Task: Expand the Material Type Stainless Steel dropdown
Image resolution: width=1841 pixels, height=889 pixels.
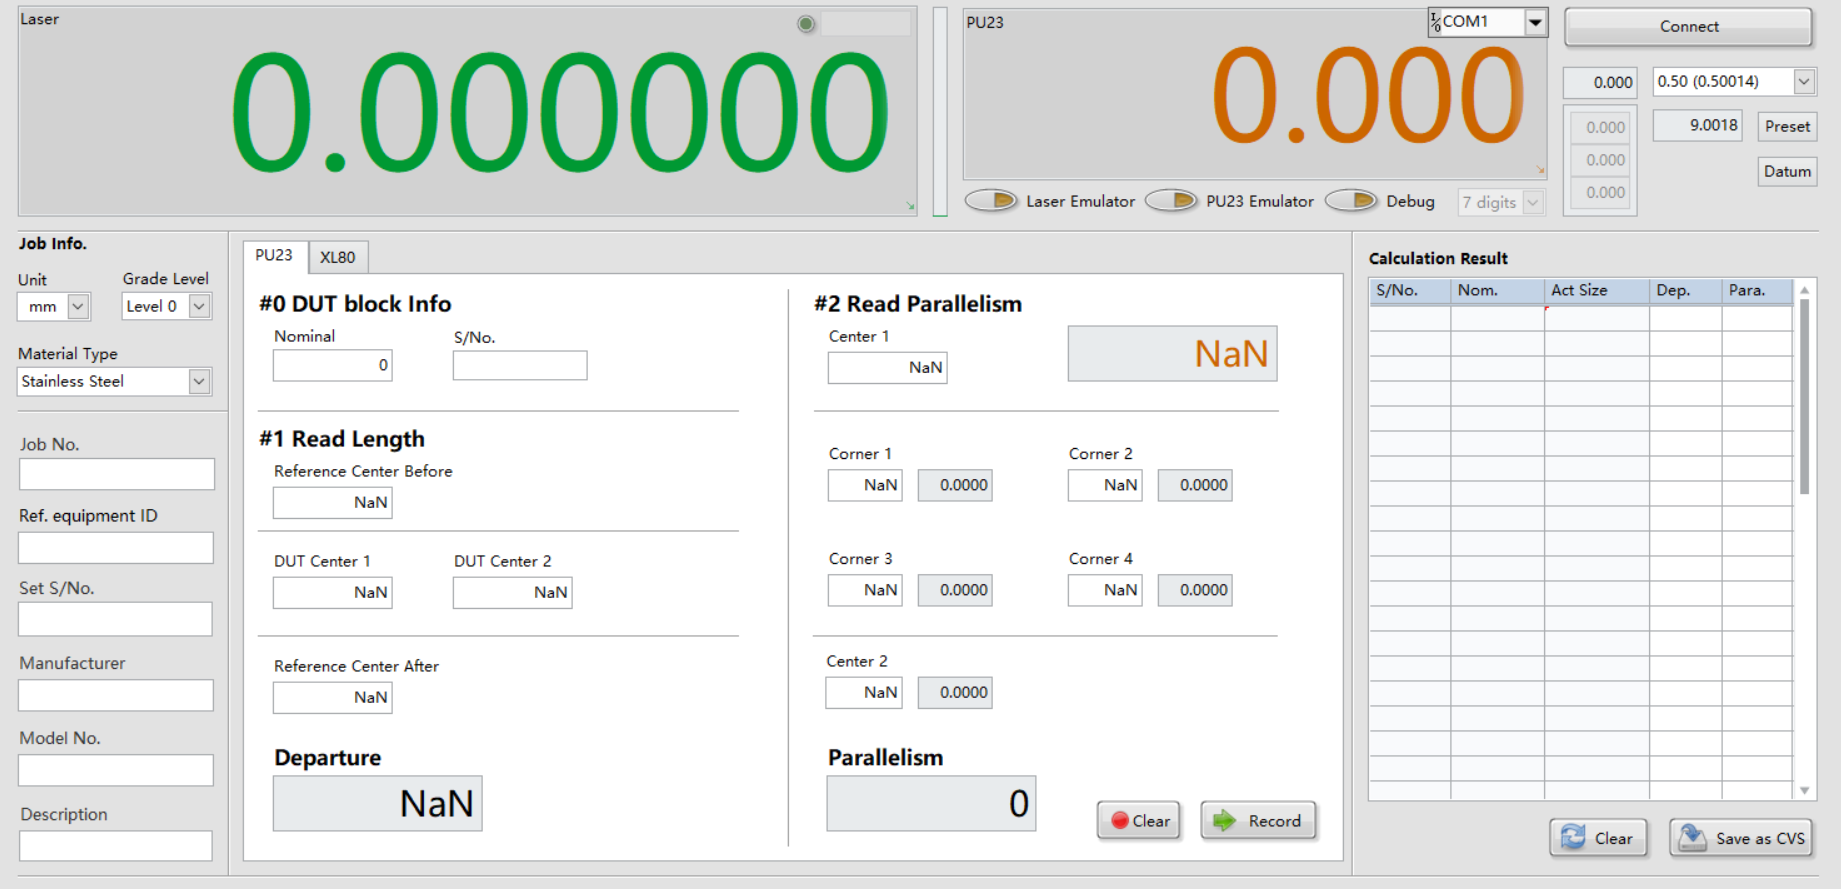Action: coord(199,381)
